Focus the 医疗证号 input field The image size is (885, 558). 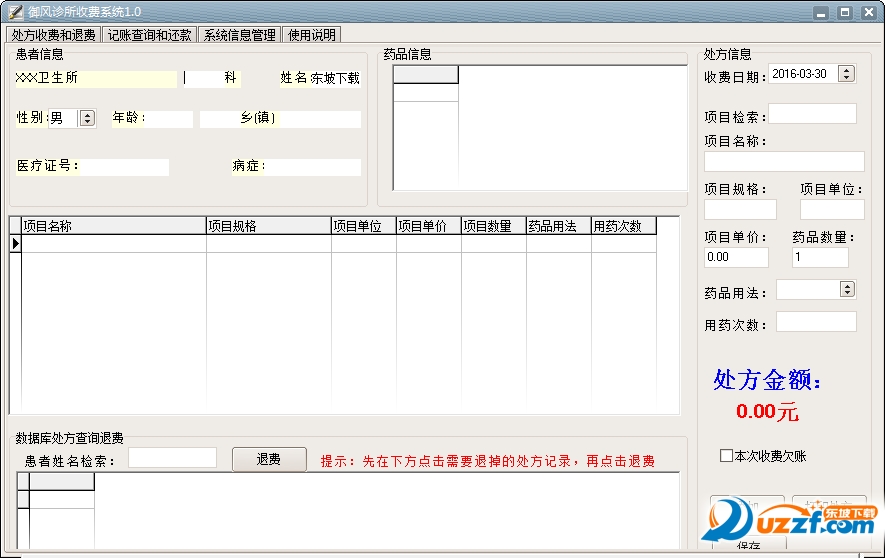[124, 167]
